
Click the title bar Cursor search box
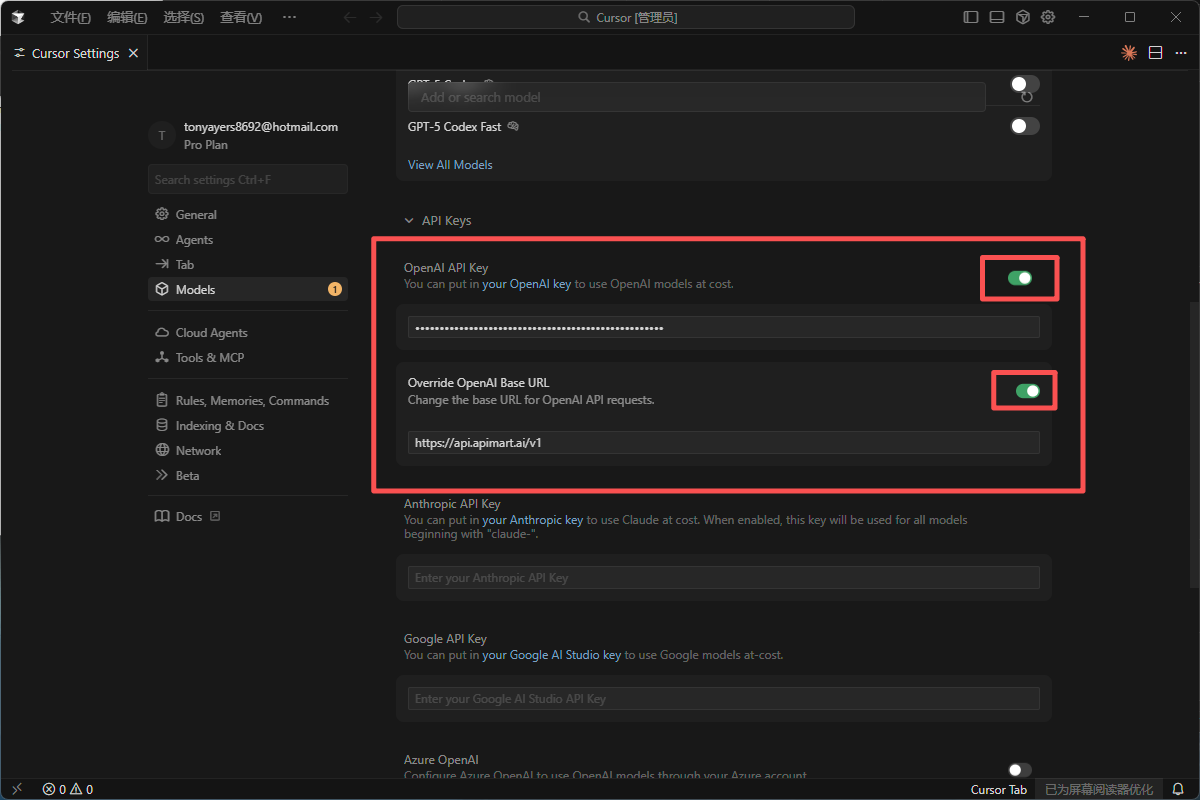pos(626,17)
